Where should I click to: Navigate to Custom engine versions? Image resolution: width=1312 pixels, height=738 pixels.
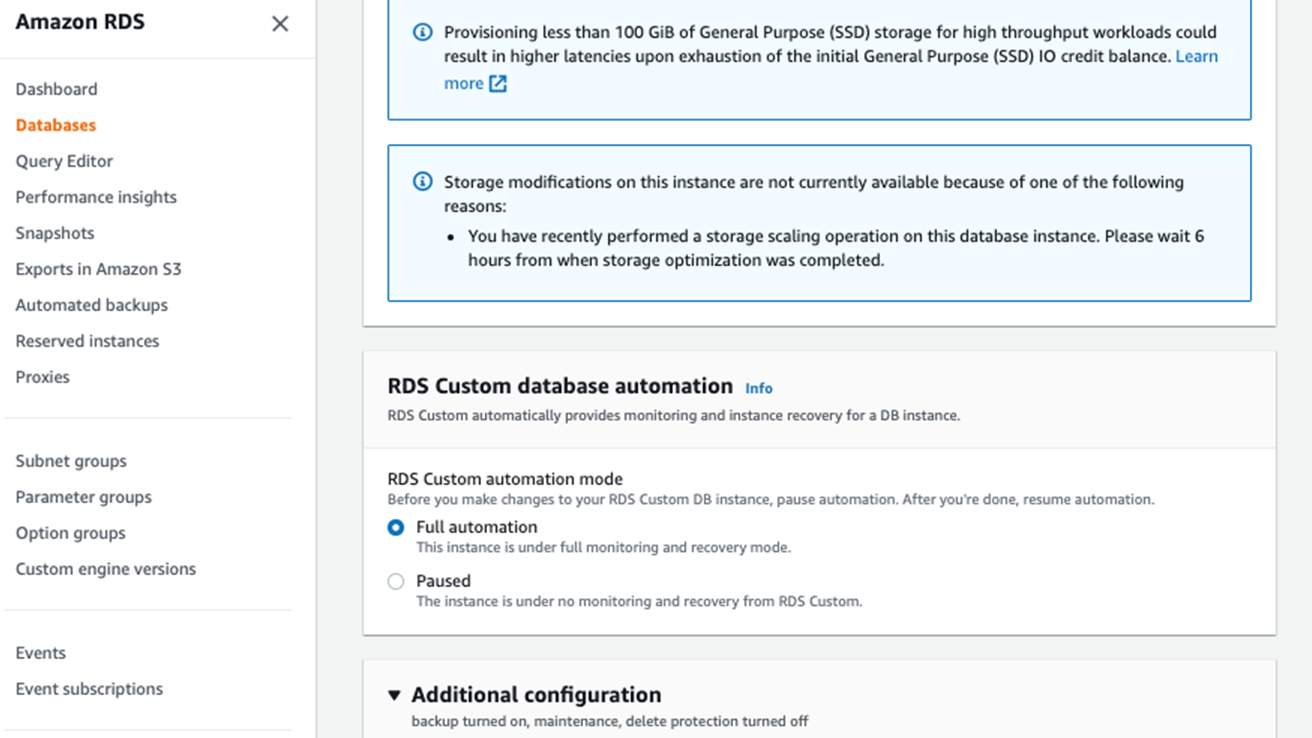click(x=105, y=569)
